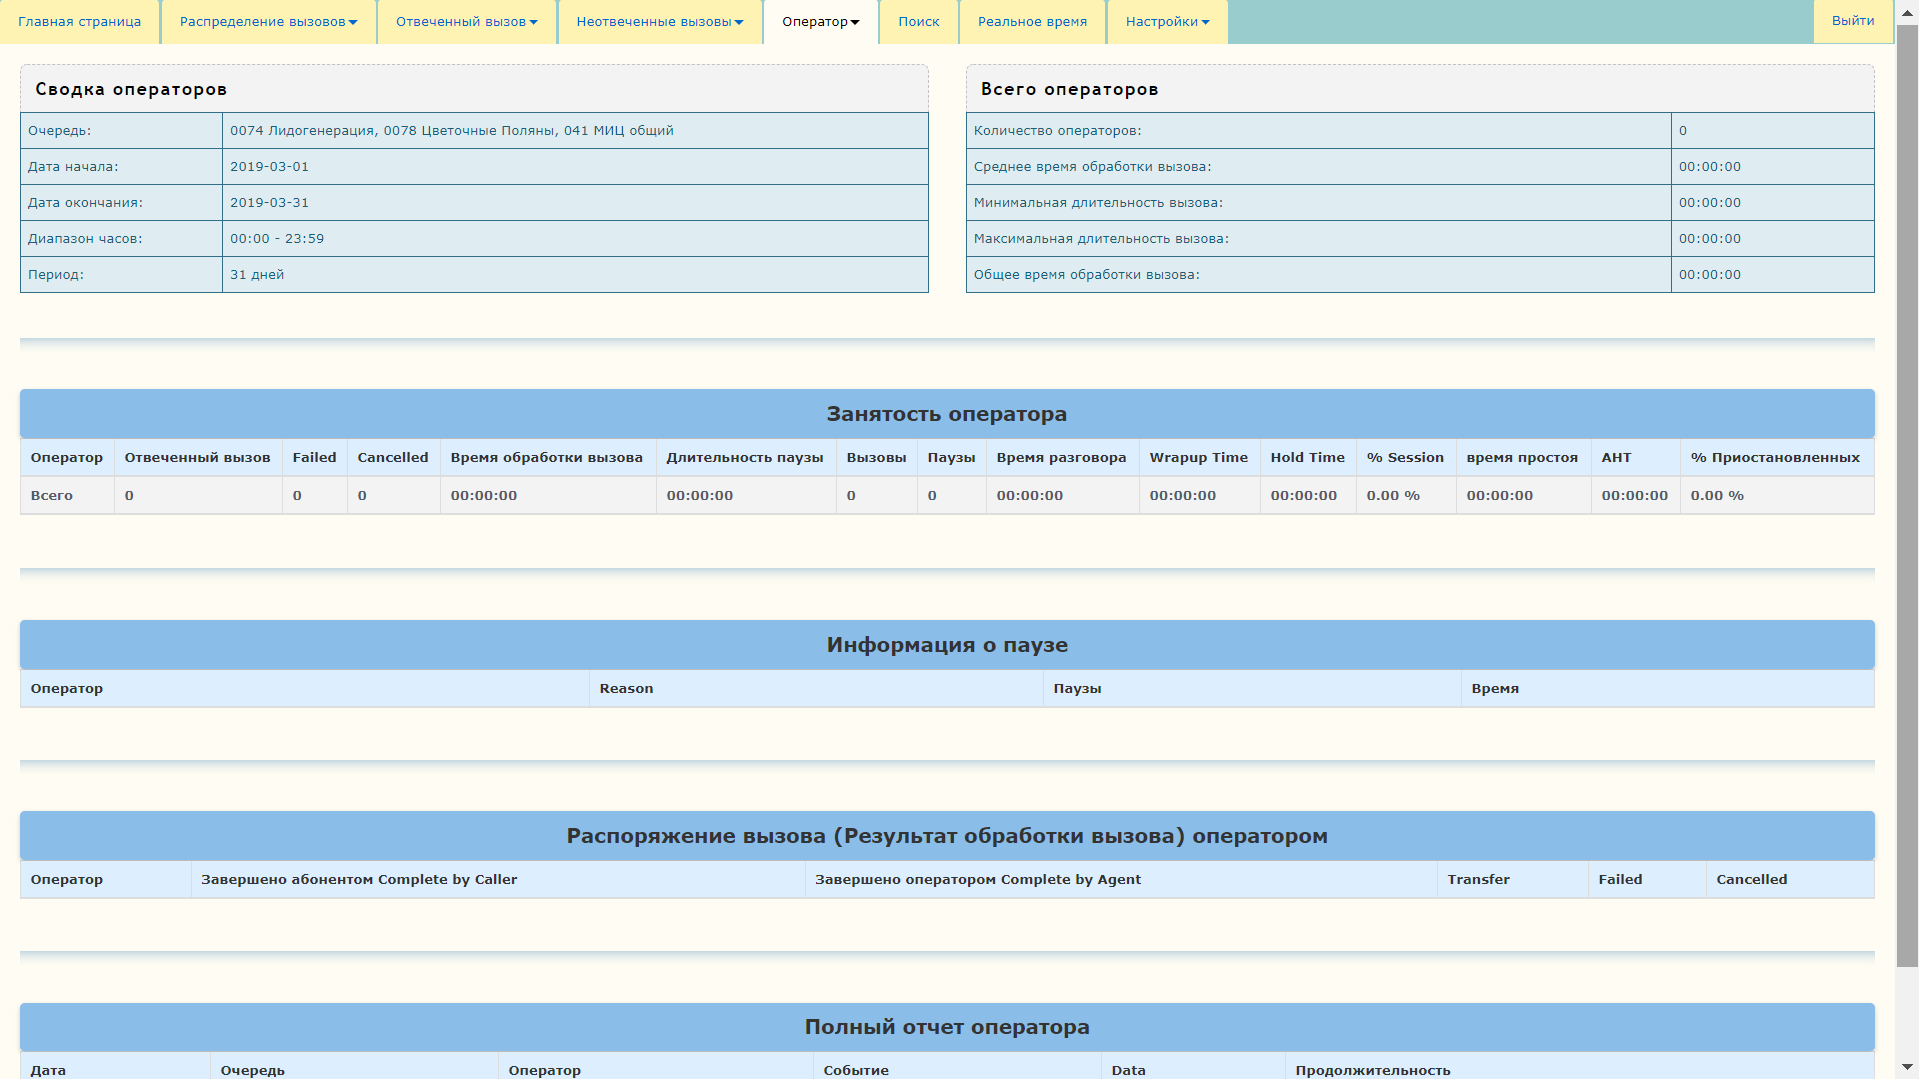Click the Transfer column header
Viewport: 1919px width, 1079px height.
[1478, 879]
